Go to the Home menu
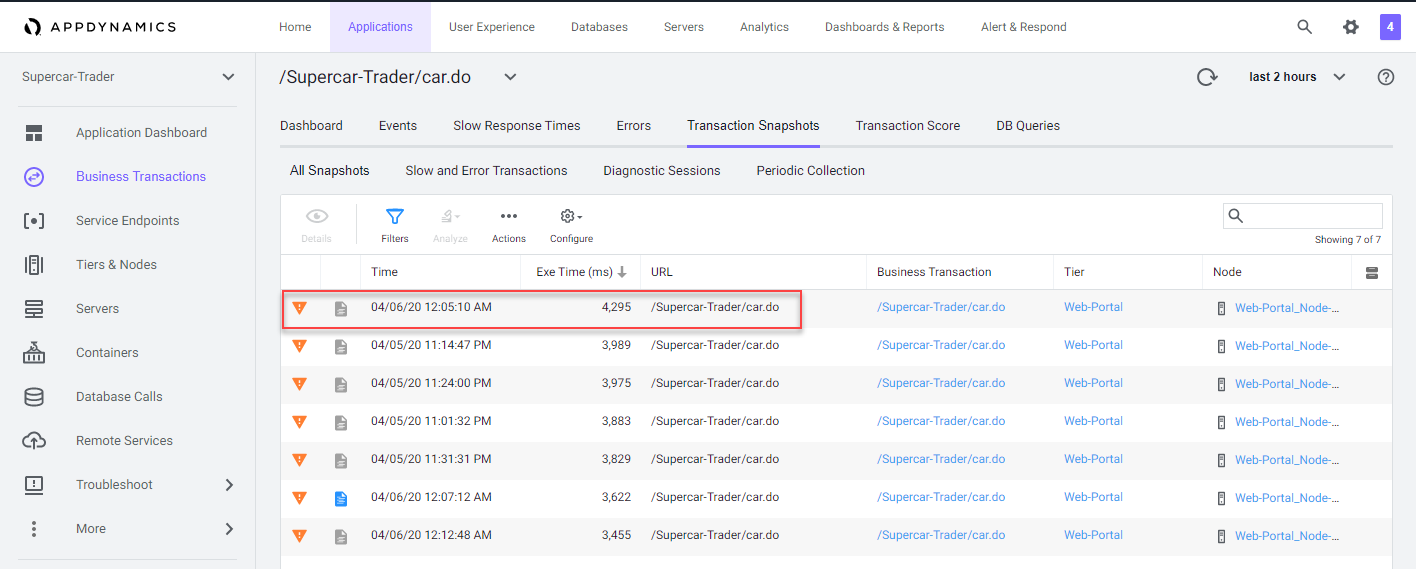Screen dimensions: 1416x569 pyautogui.click(x=295, y=27)
